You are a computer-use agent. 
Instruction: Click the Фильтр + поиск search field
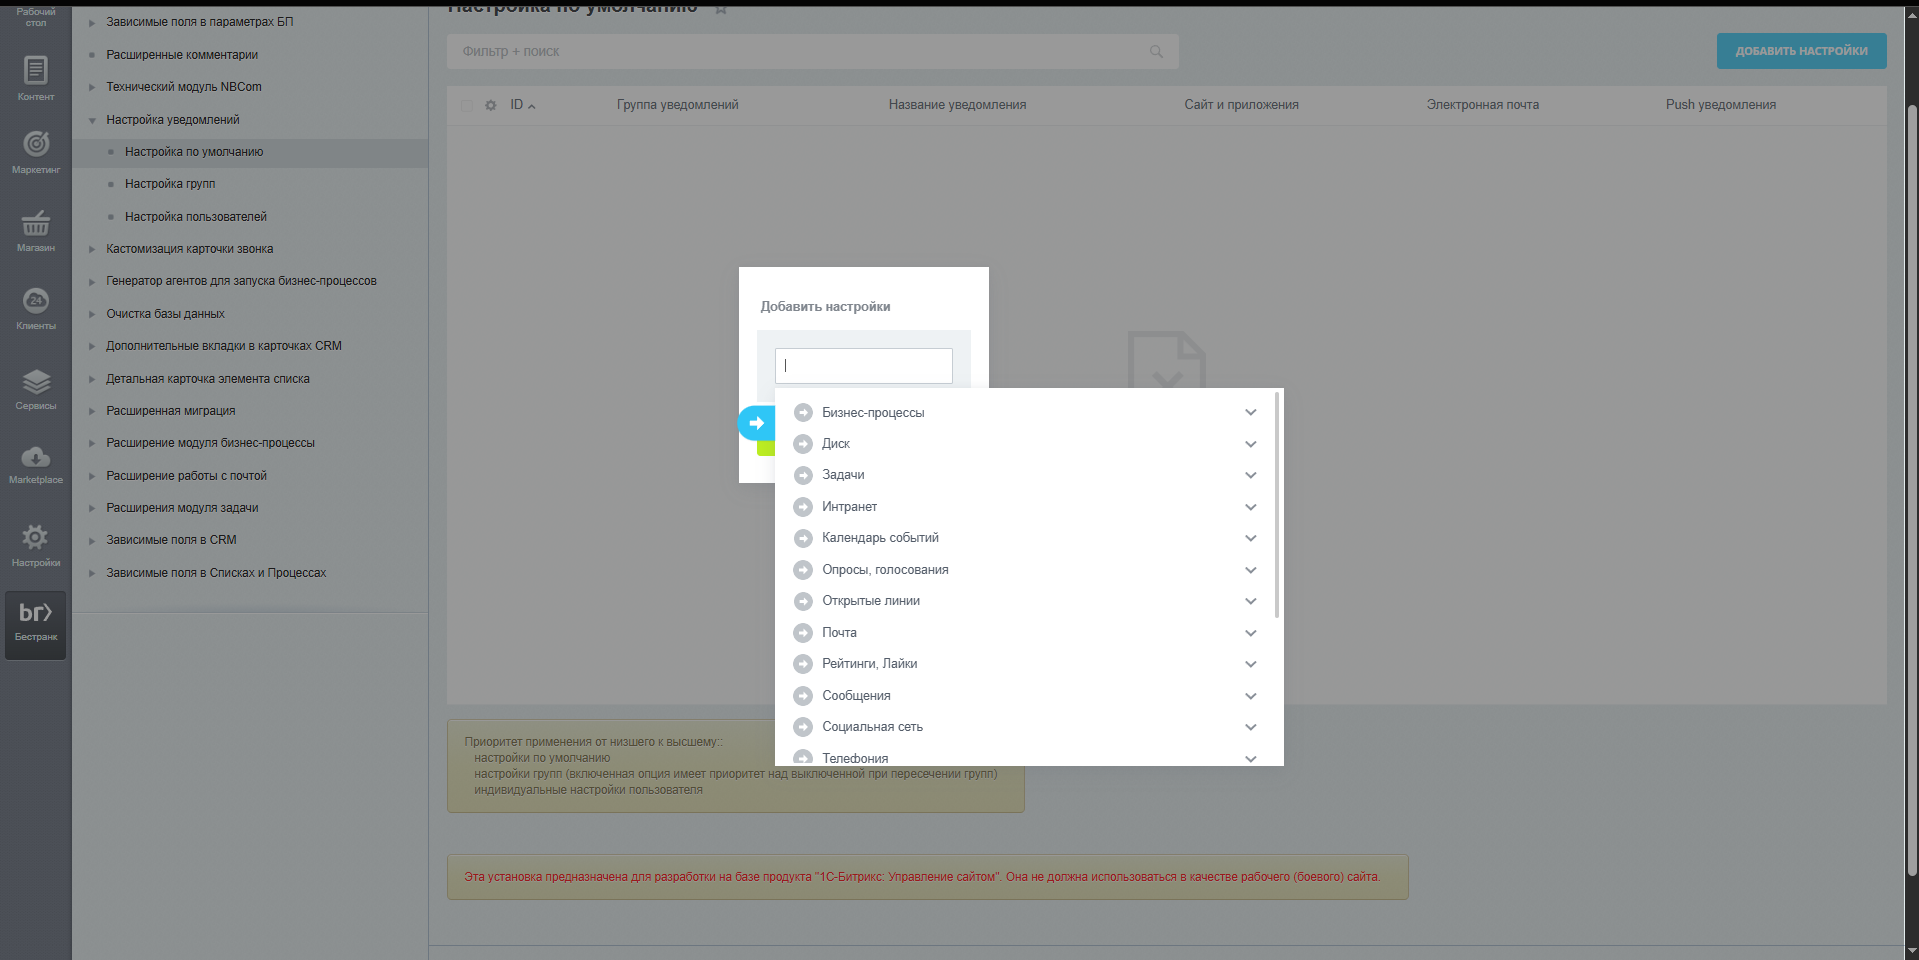pos(800,51)
